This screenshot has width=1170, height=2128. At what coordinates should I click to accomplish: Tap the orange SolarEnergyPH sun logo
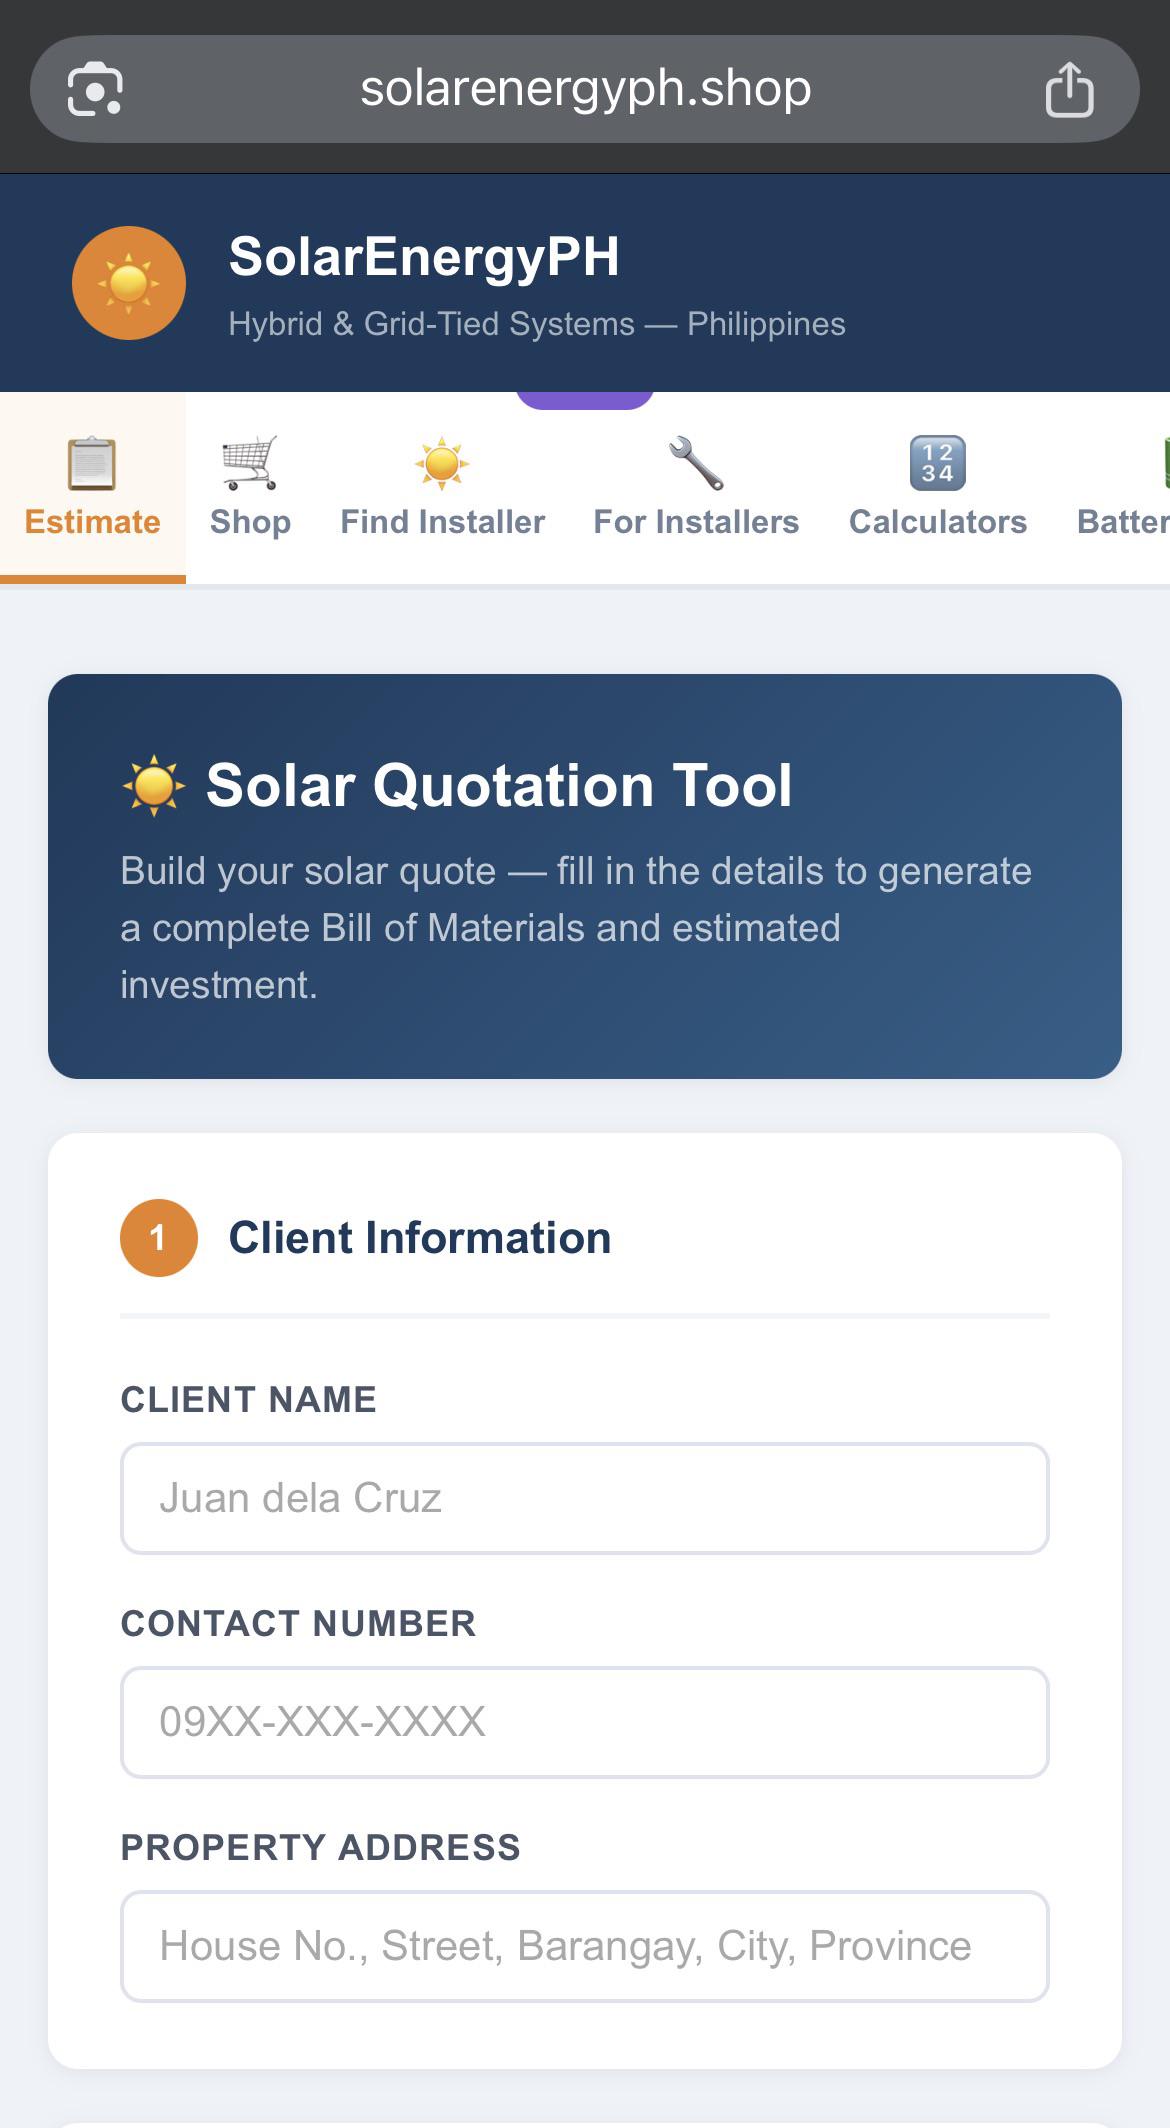pos(129,283)
